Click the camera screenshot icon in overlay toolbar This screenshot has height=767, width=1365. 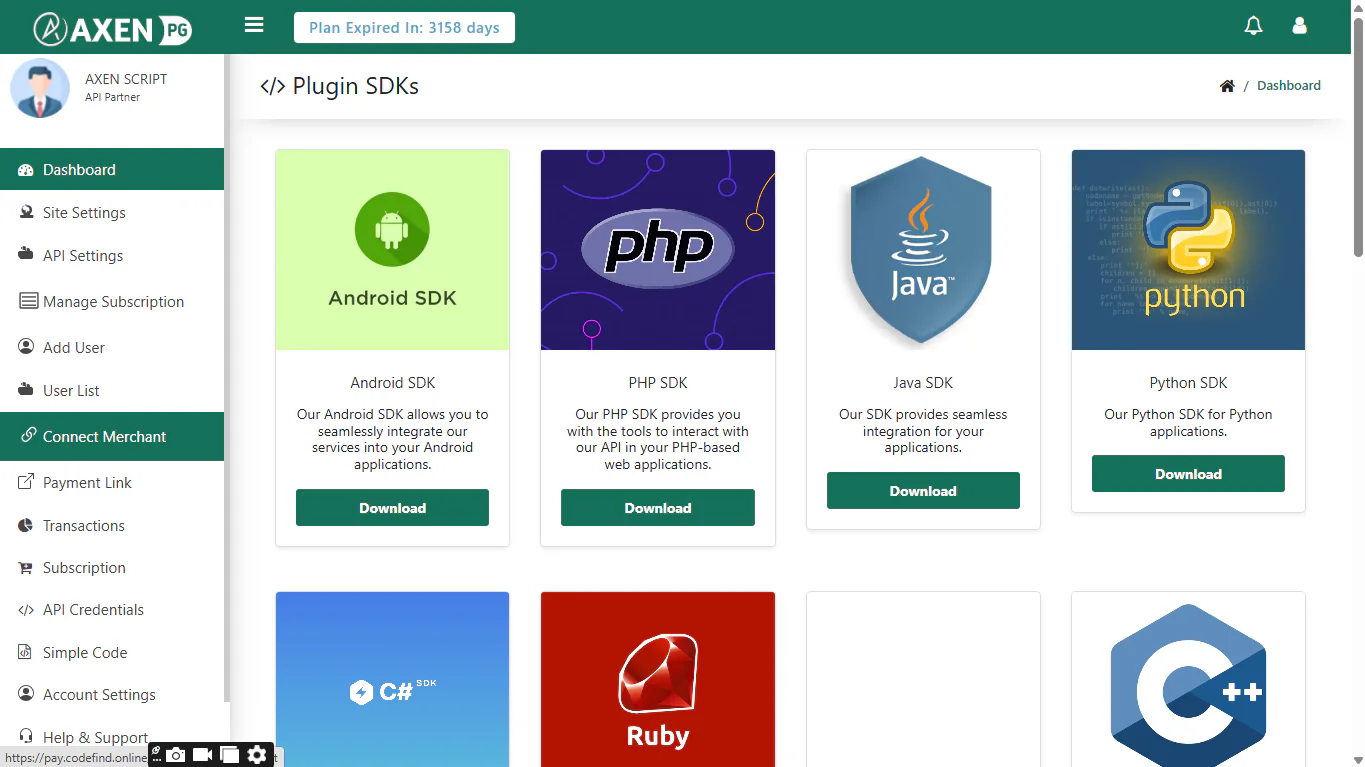[x=175, y=755]
